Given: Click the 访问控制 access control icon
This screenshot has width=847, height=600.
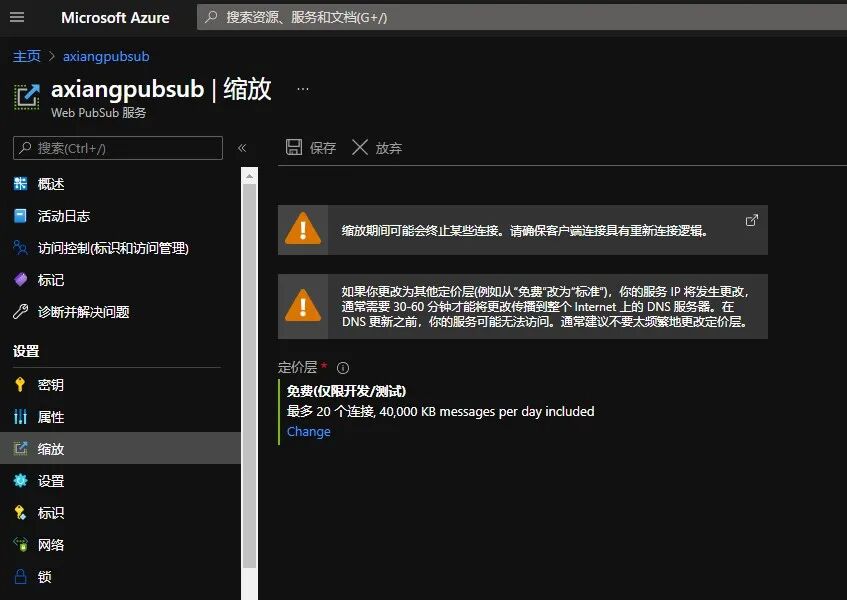Looking at the screenshot, I should point(20,247).
